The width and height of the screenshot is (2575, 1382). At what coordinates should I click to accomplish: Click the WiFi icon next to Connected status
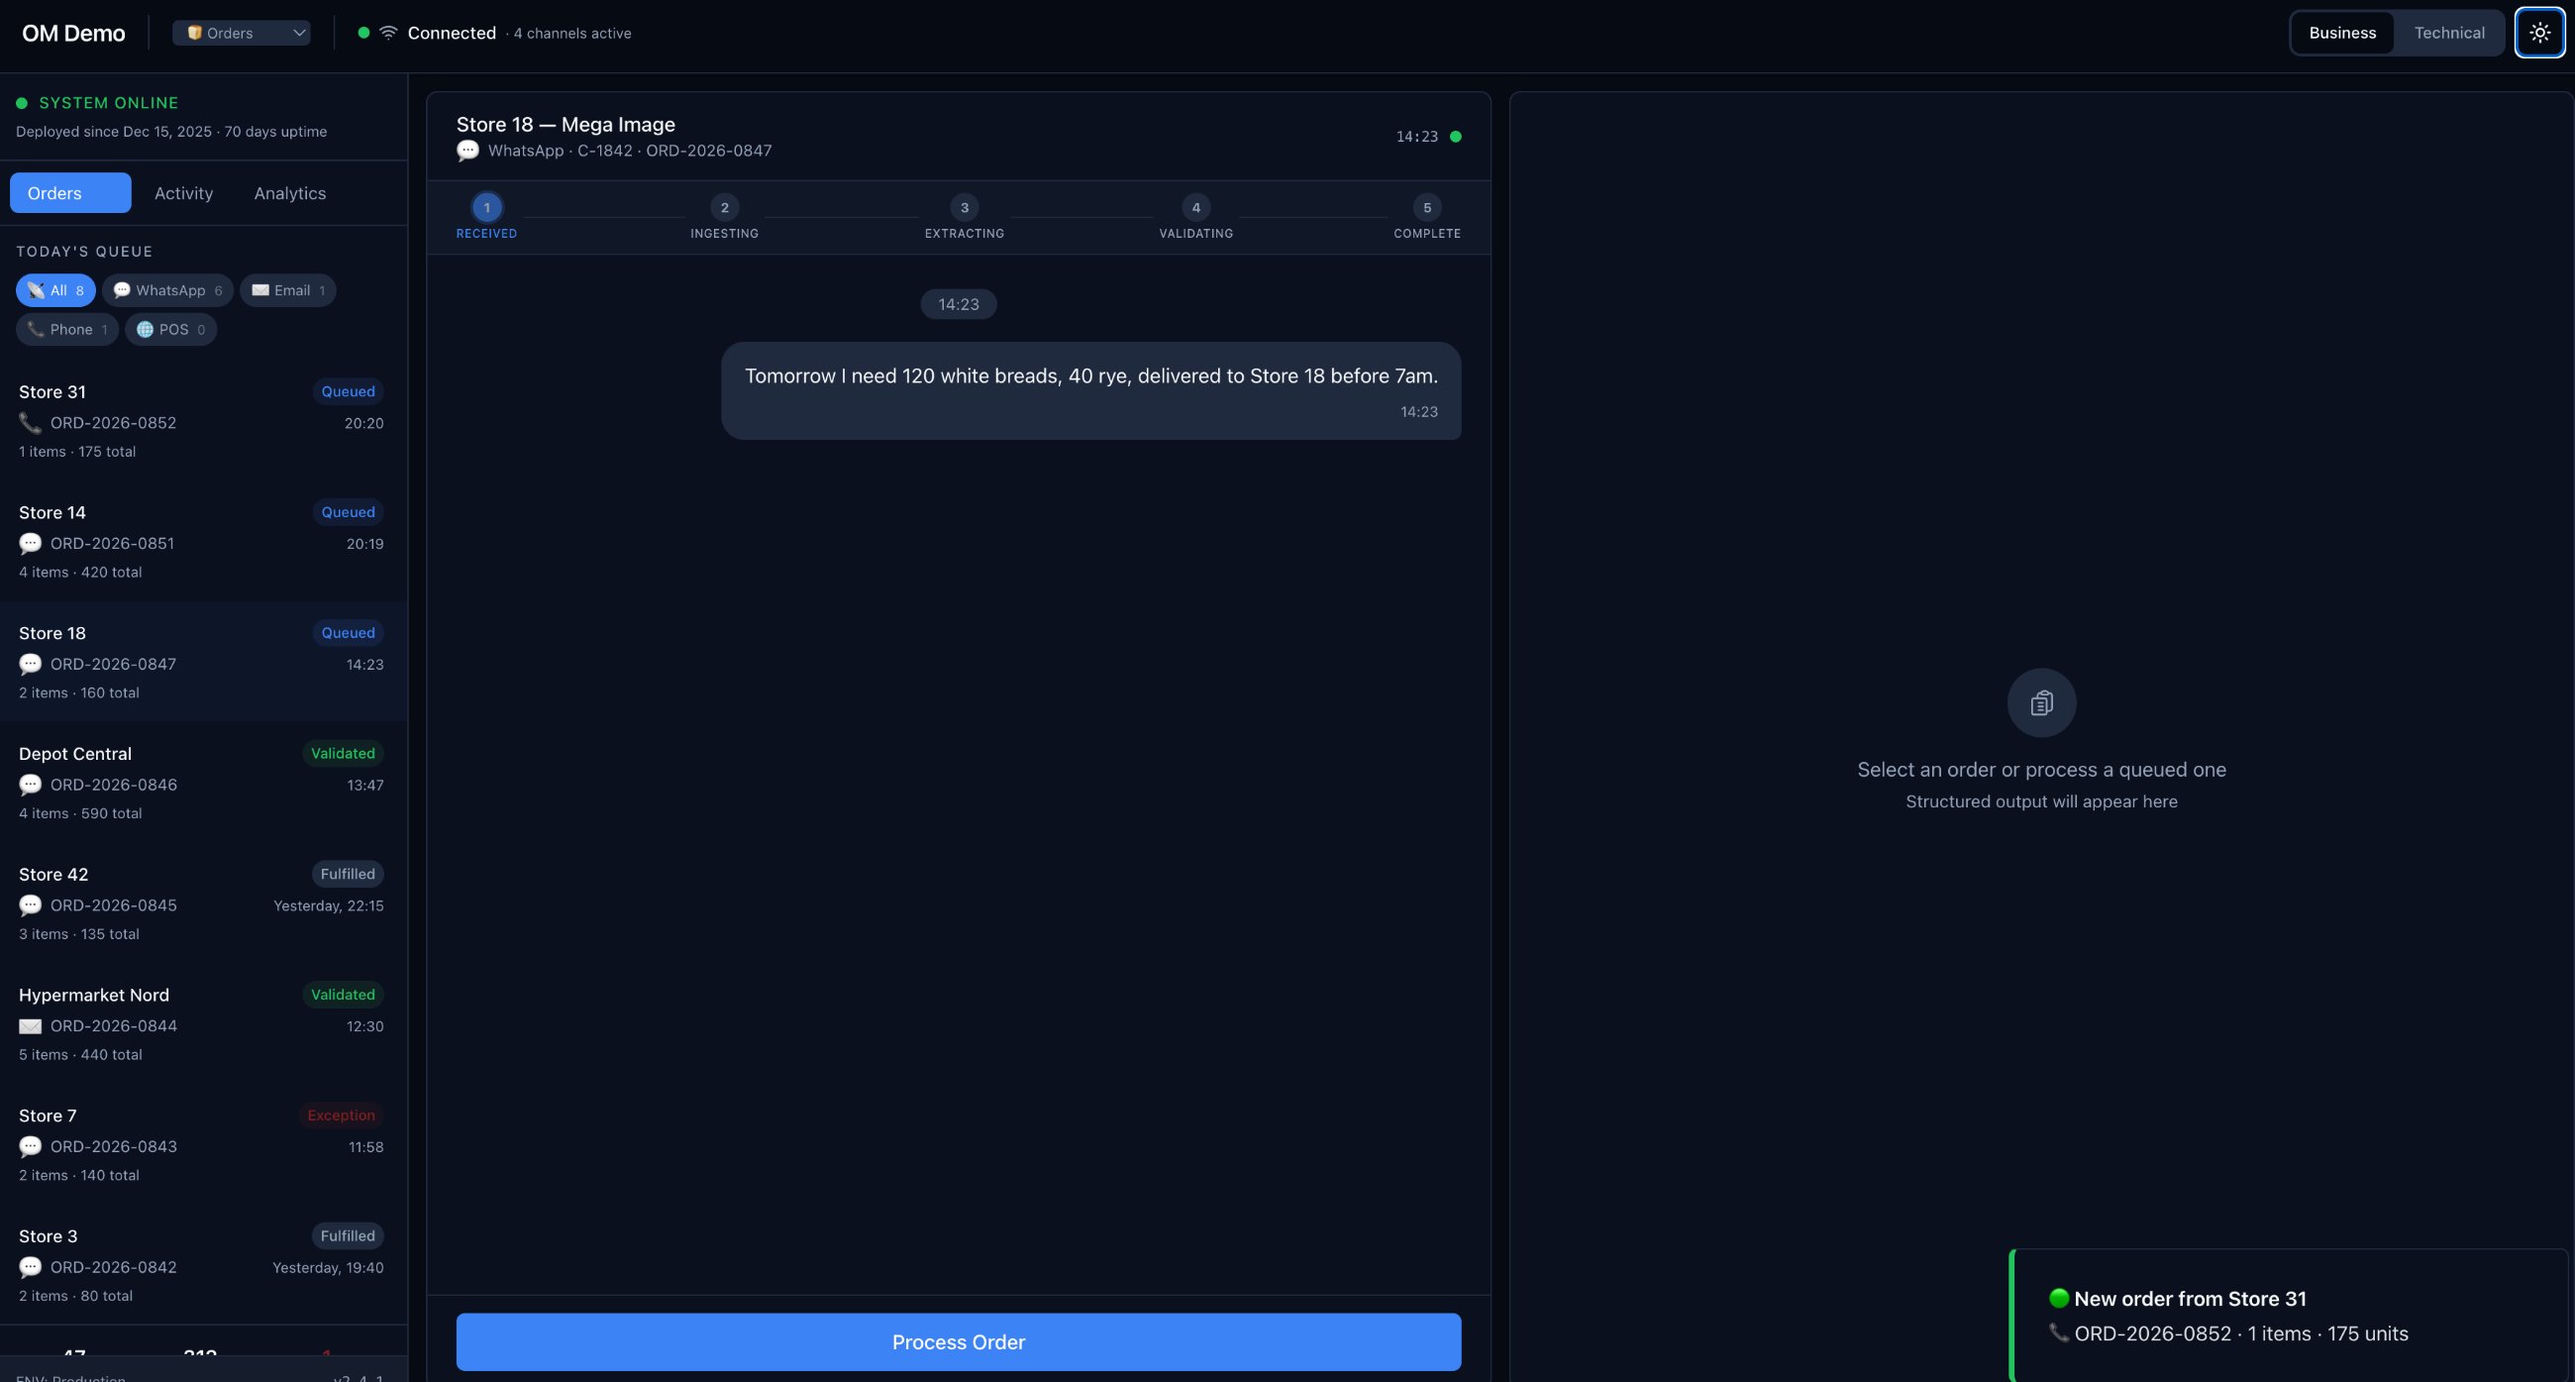click(x=387, y=31)
